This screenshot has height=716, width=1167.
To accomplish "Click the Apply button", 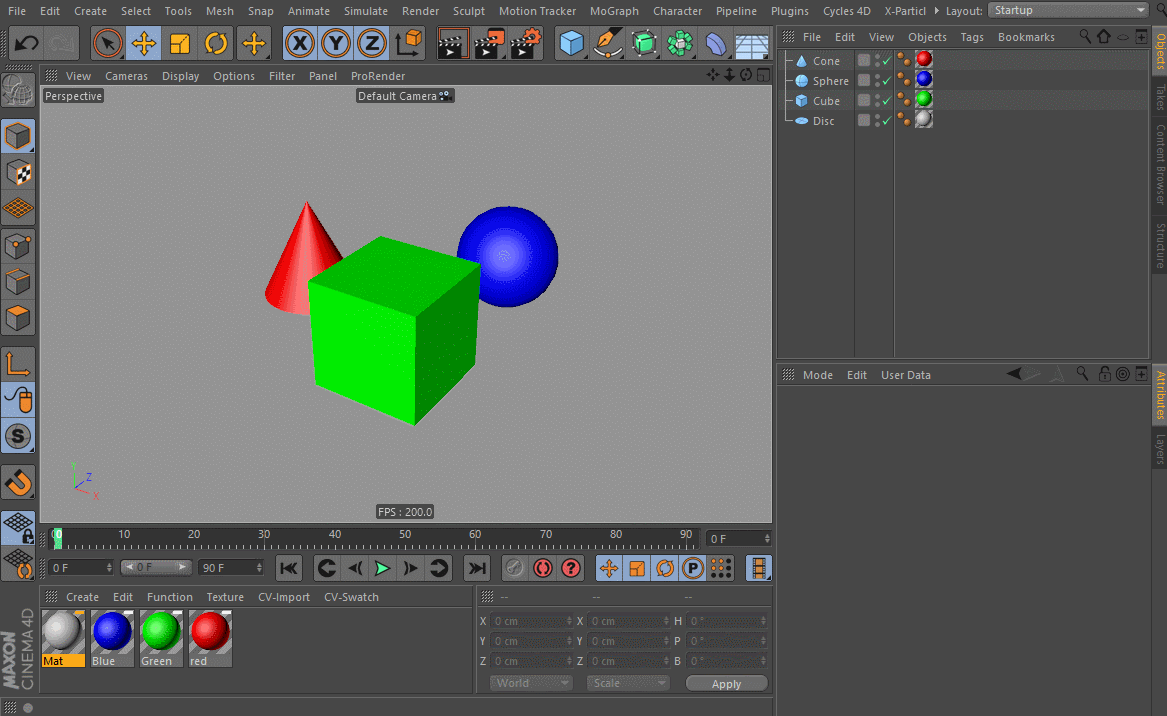I will [x=726, y=683].
